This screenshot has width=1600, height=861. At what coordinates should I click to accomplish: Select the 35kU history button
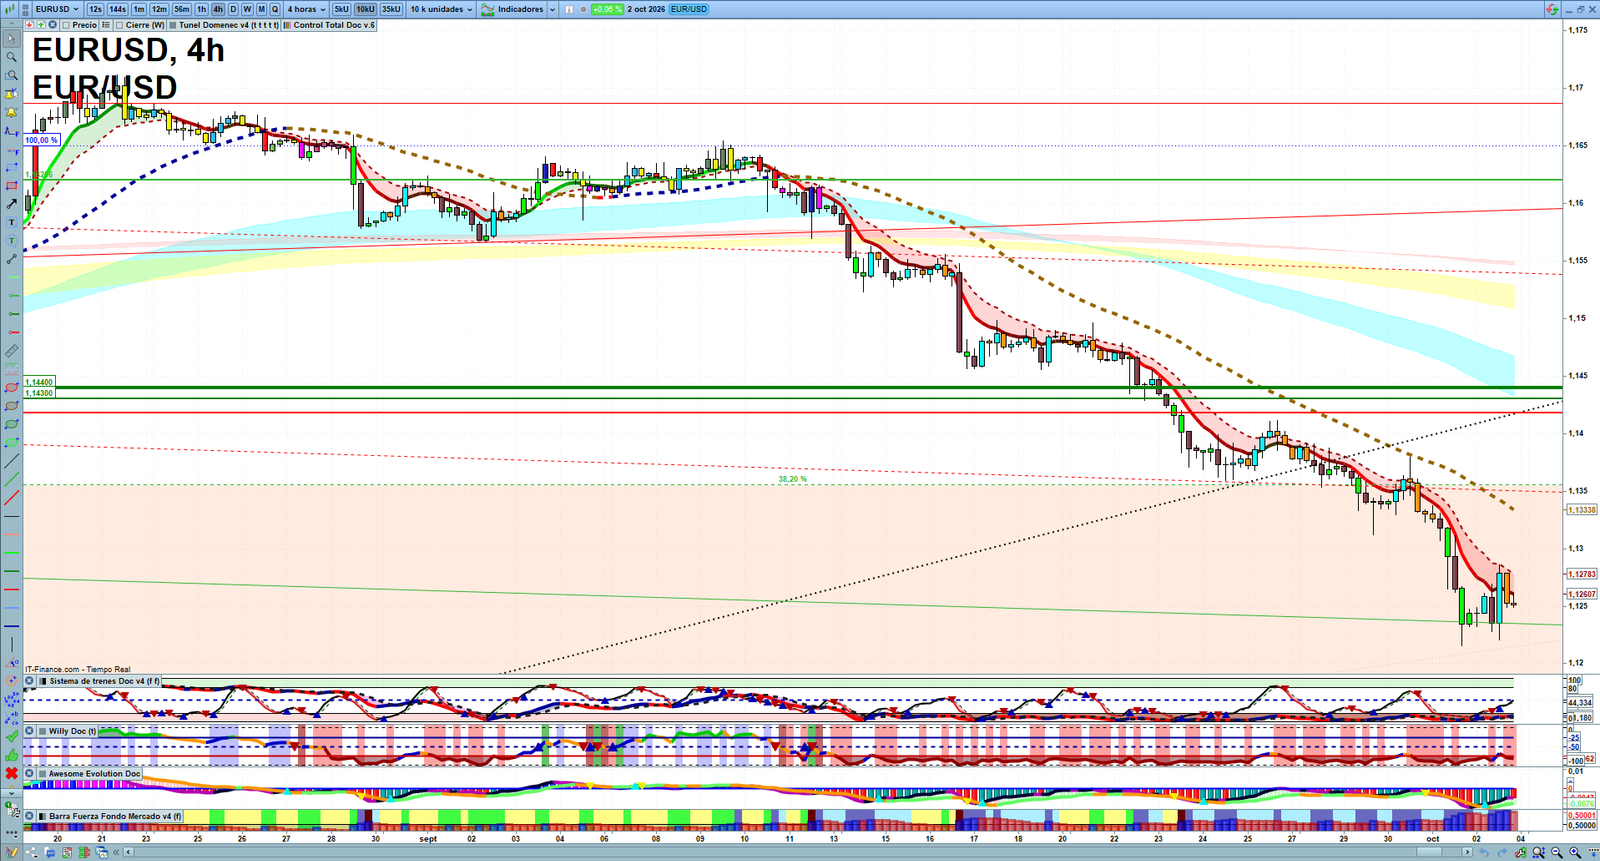pos(391,9)
